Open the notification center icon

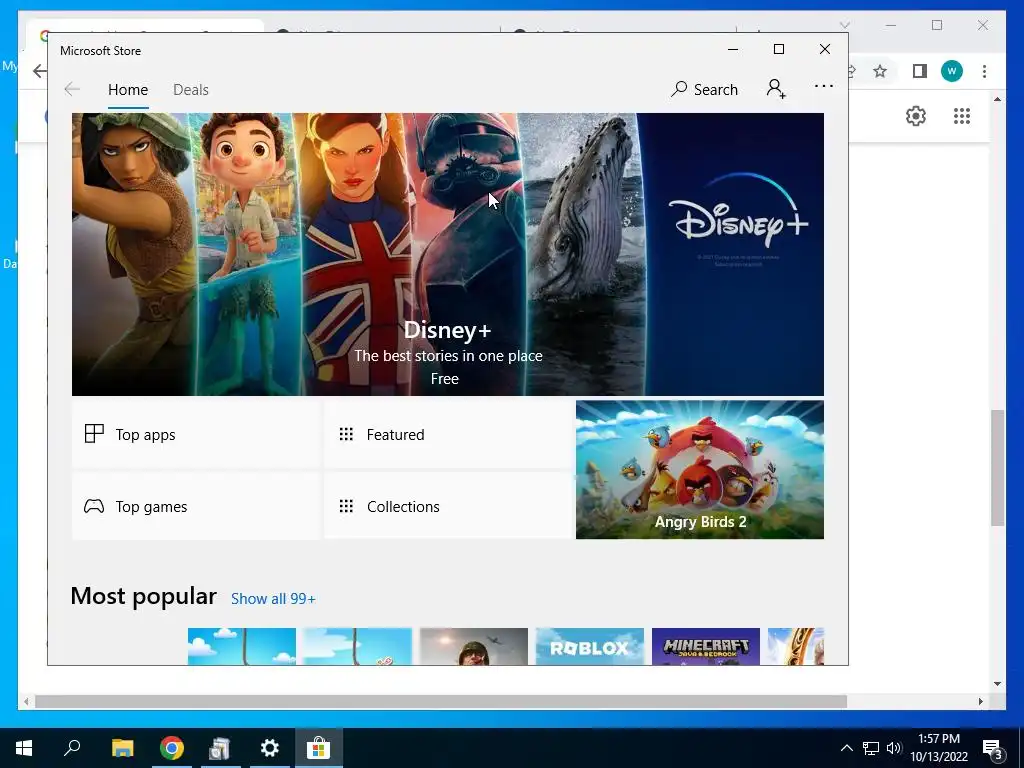coord(993,749)
